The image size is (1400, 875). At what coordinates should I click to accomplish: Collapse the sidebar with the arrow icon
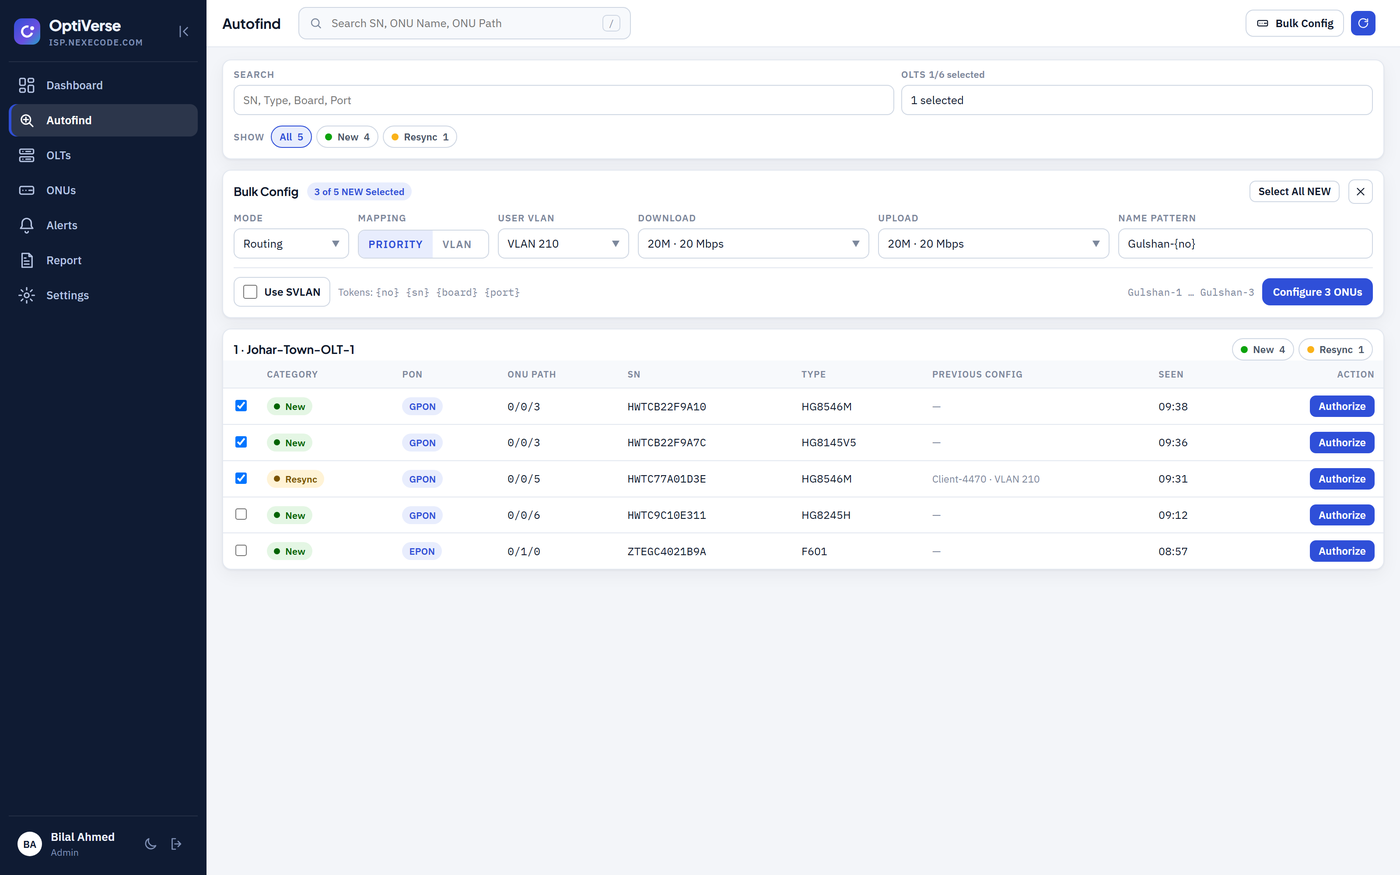coord(184,32)
